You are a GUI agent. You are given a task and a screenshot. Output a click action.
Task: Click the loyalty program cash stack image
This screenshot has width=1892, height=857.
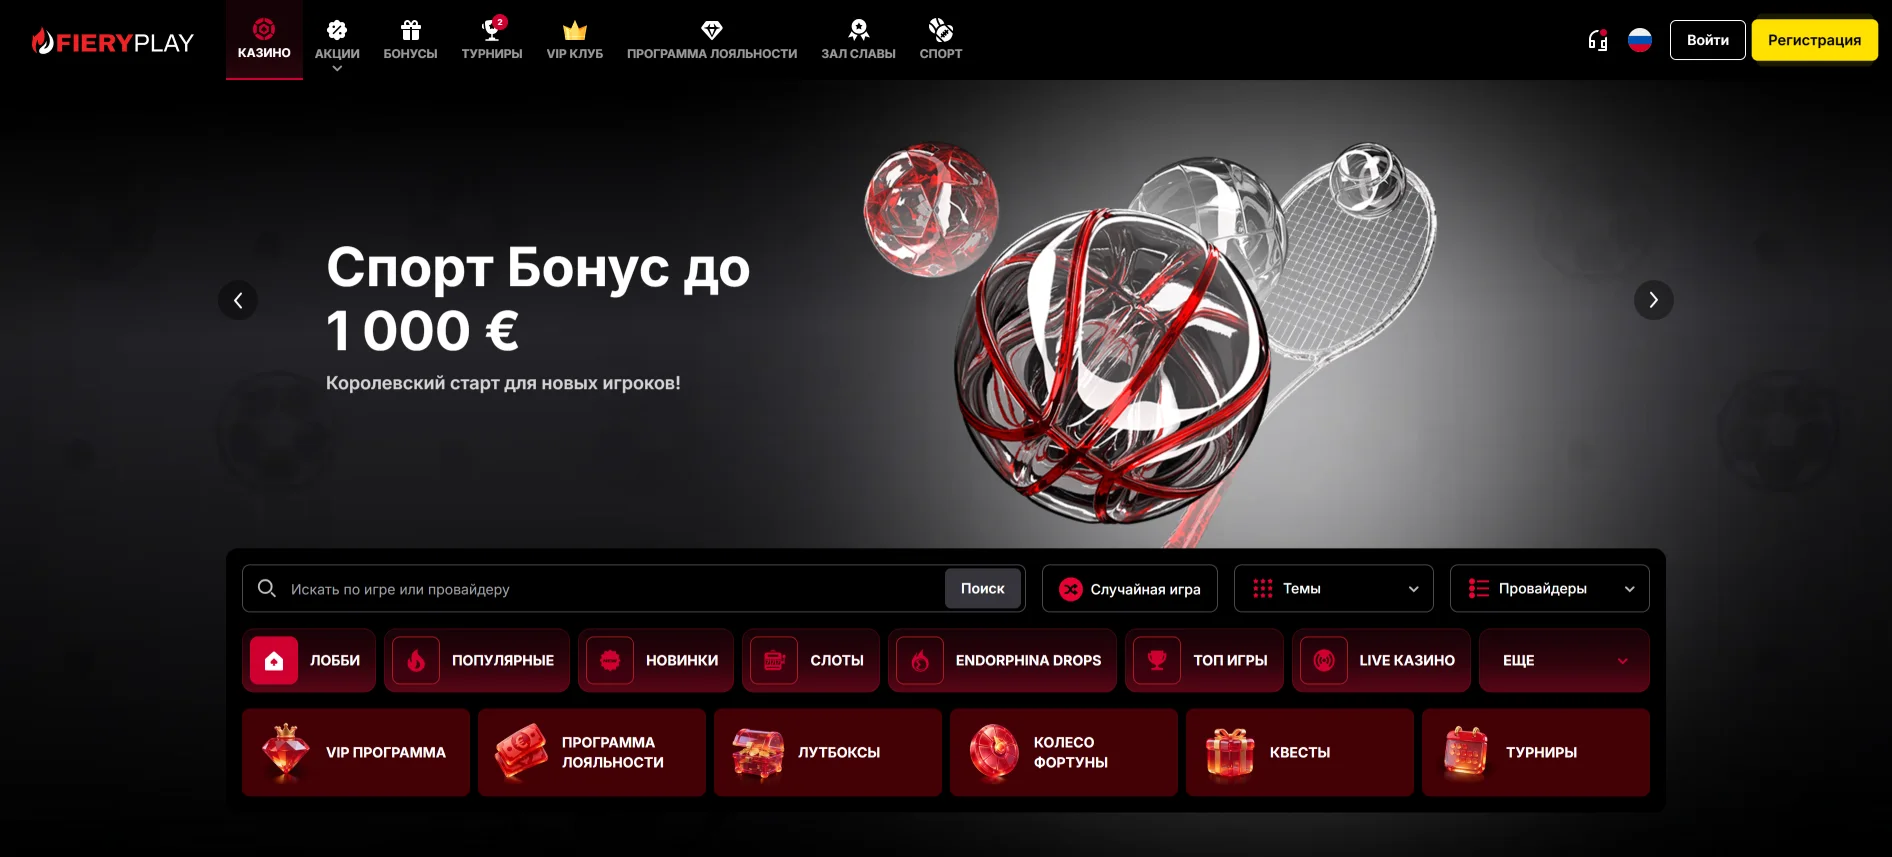[522, 752]
